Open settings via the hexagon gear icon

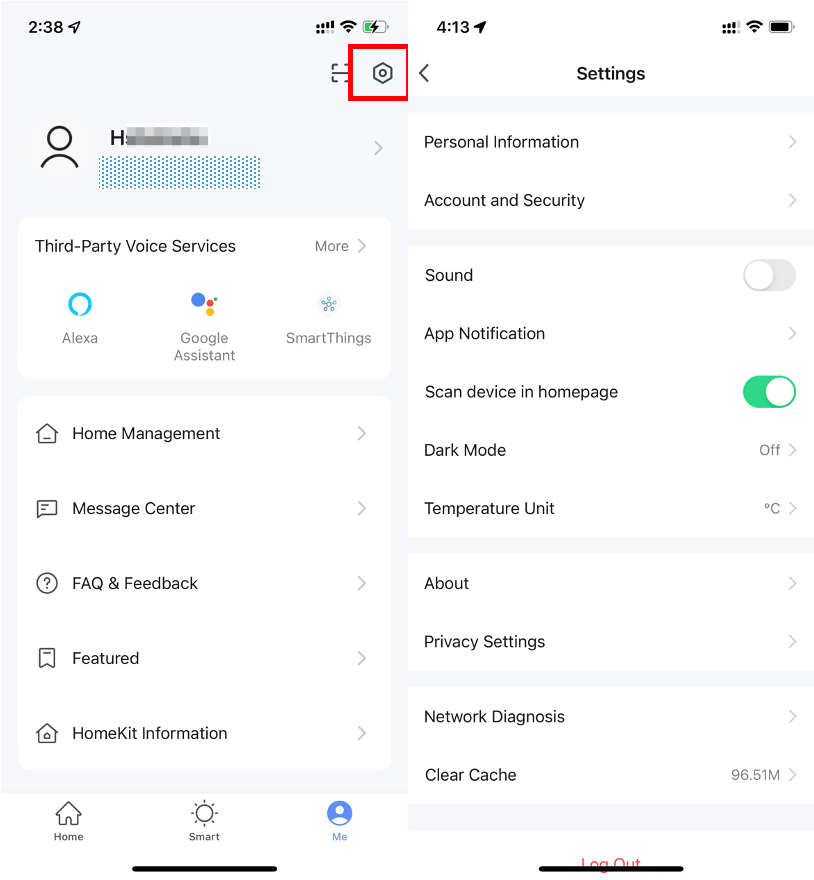[382, 73]
